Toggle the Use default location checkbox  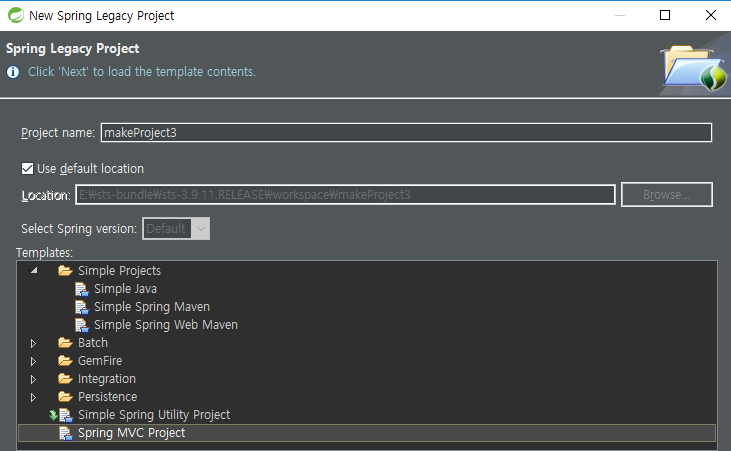point(28,168)
